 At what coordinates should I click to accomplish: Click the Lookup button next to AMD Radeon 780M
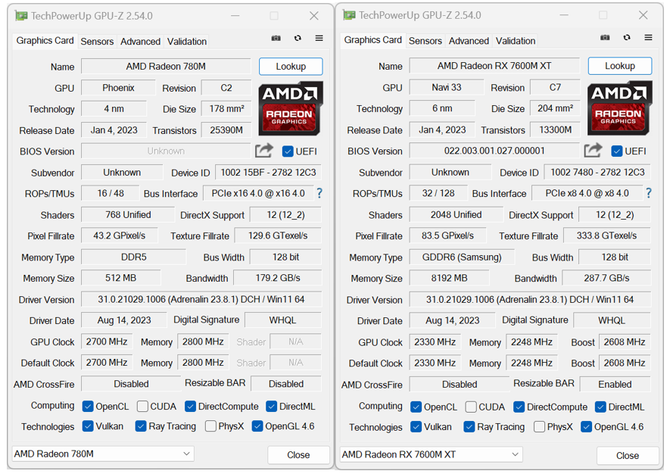(291, 66)
